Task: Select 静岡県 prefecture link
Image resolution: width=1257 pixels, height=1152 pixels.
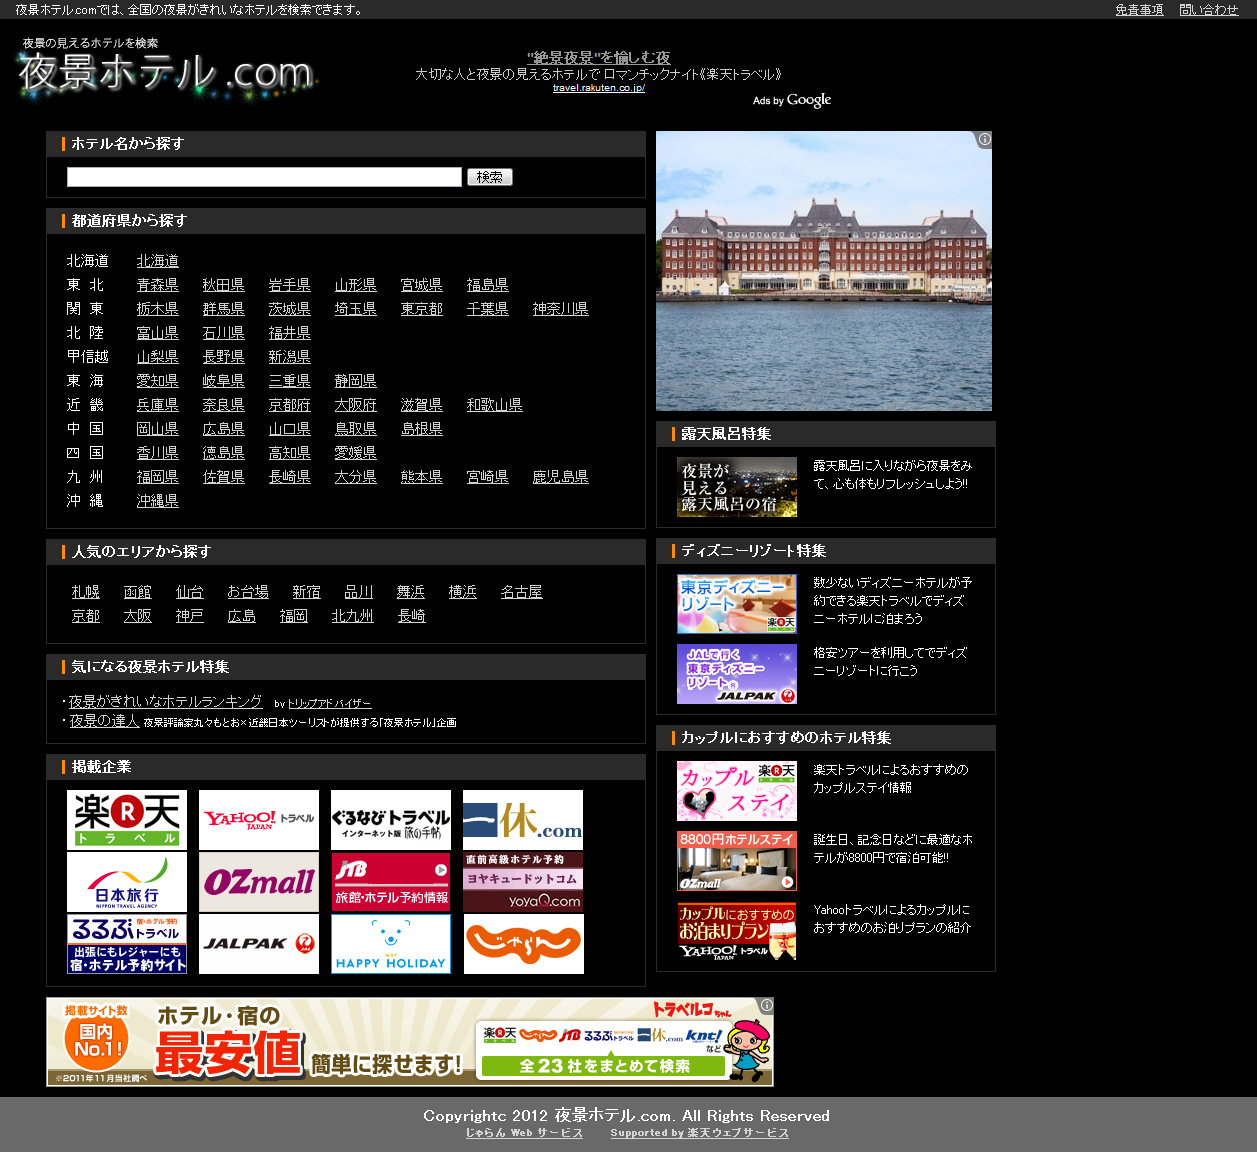Action: tap(356, 381)
